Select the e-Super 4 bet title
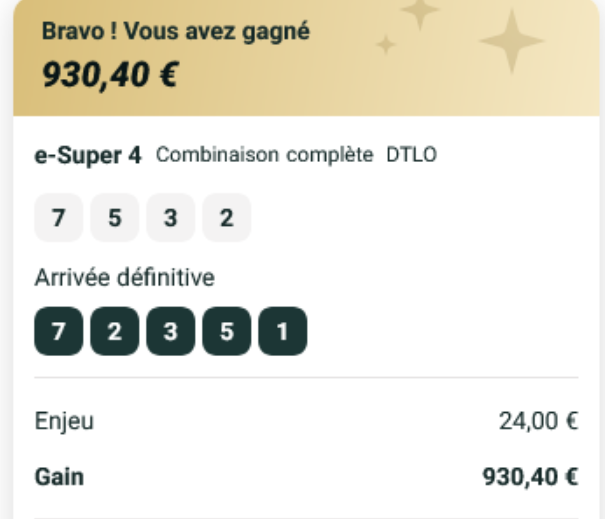Screen dimensions: 605x519 coord(88,155)
